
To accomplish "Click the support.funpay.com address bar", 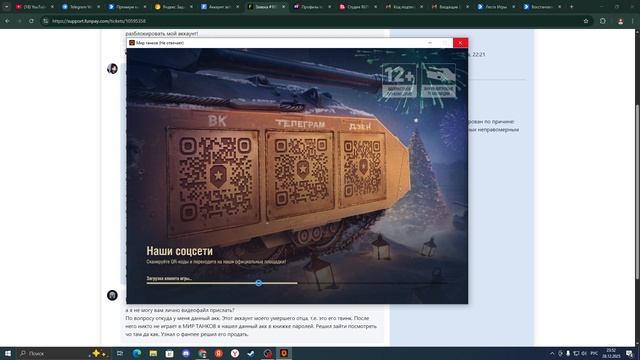I will [x=314, y=21].
